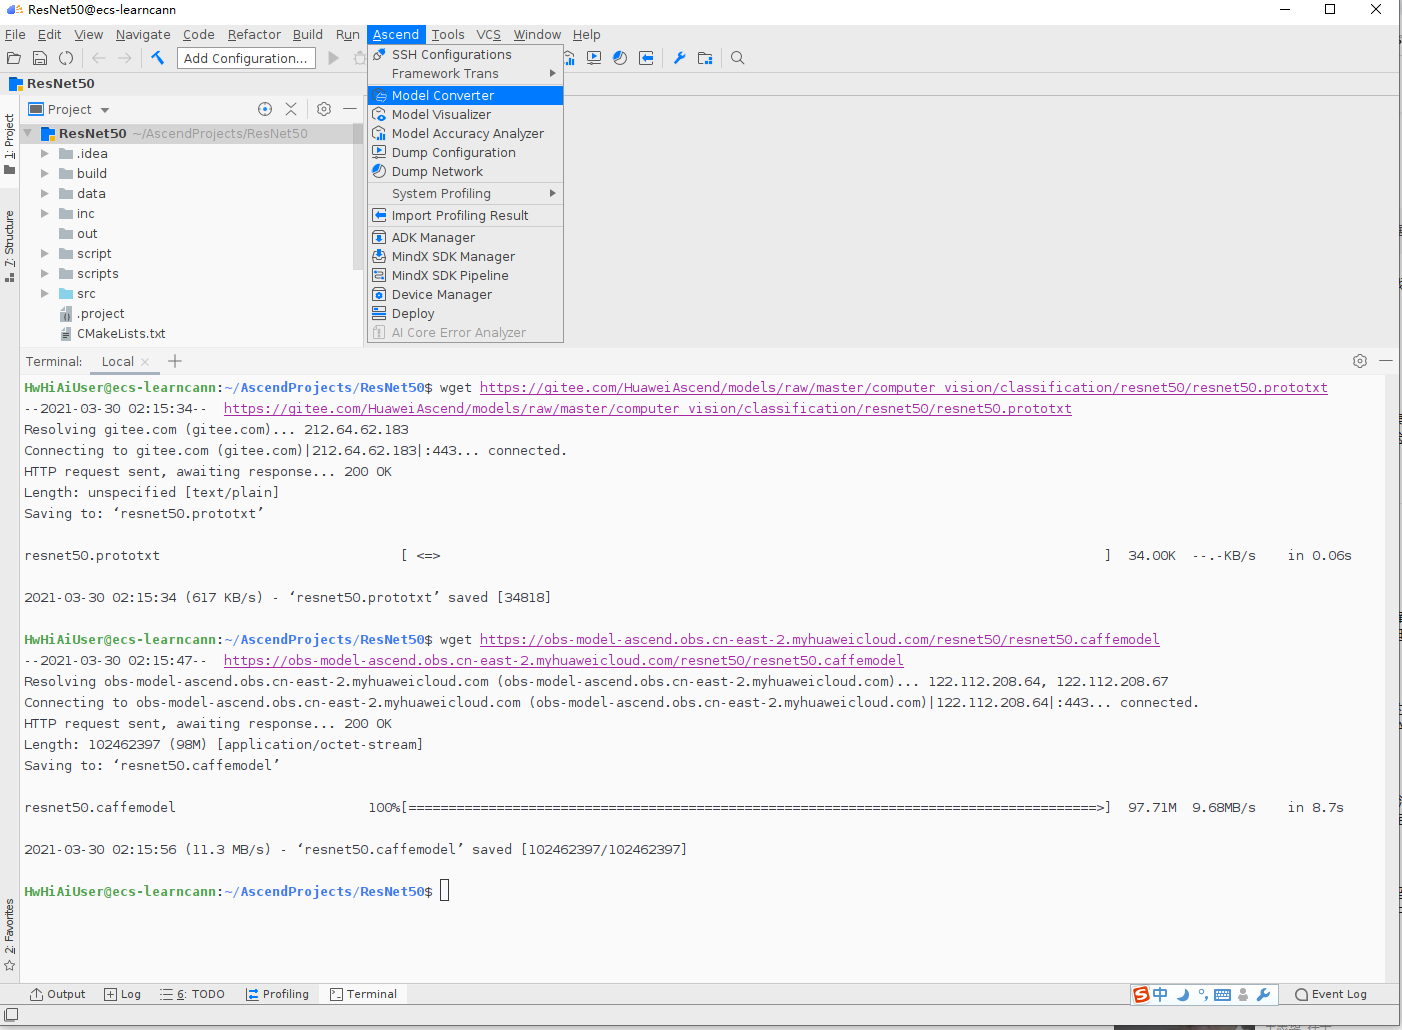The image size is (1402, 1030).
Task: Hide the Project panel with minus icon
Action: [x=349, y=109]
